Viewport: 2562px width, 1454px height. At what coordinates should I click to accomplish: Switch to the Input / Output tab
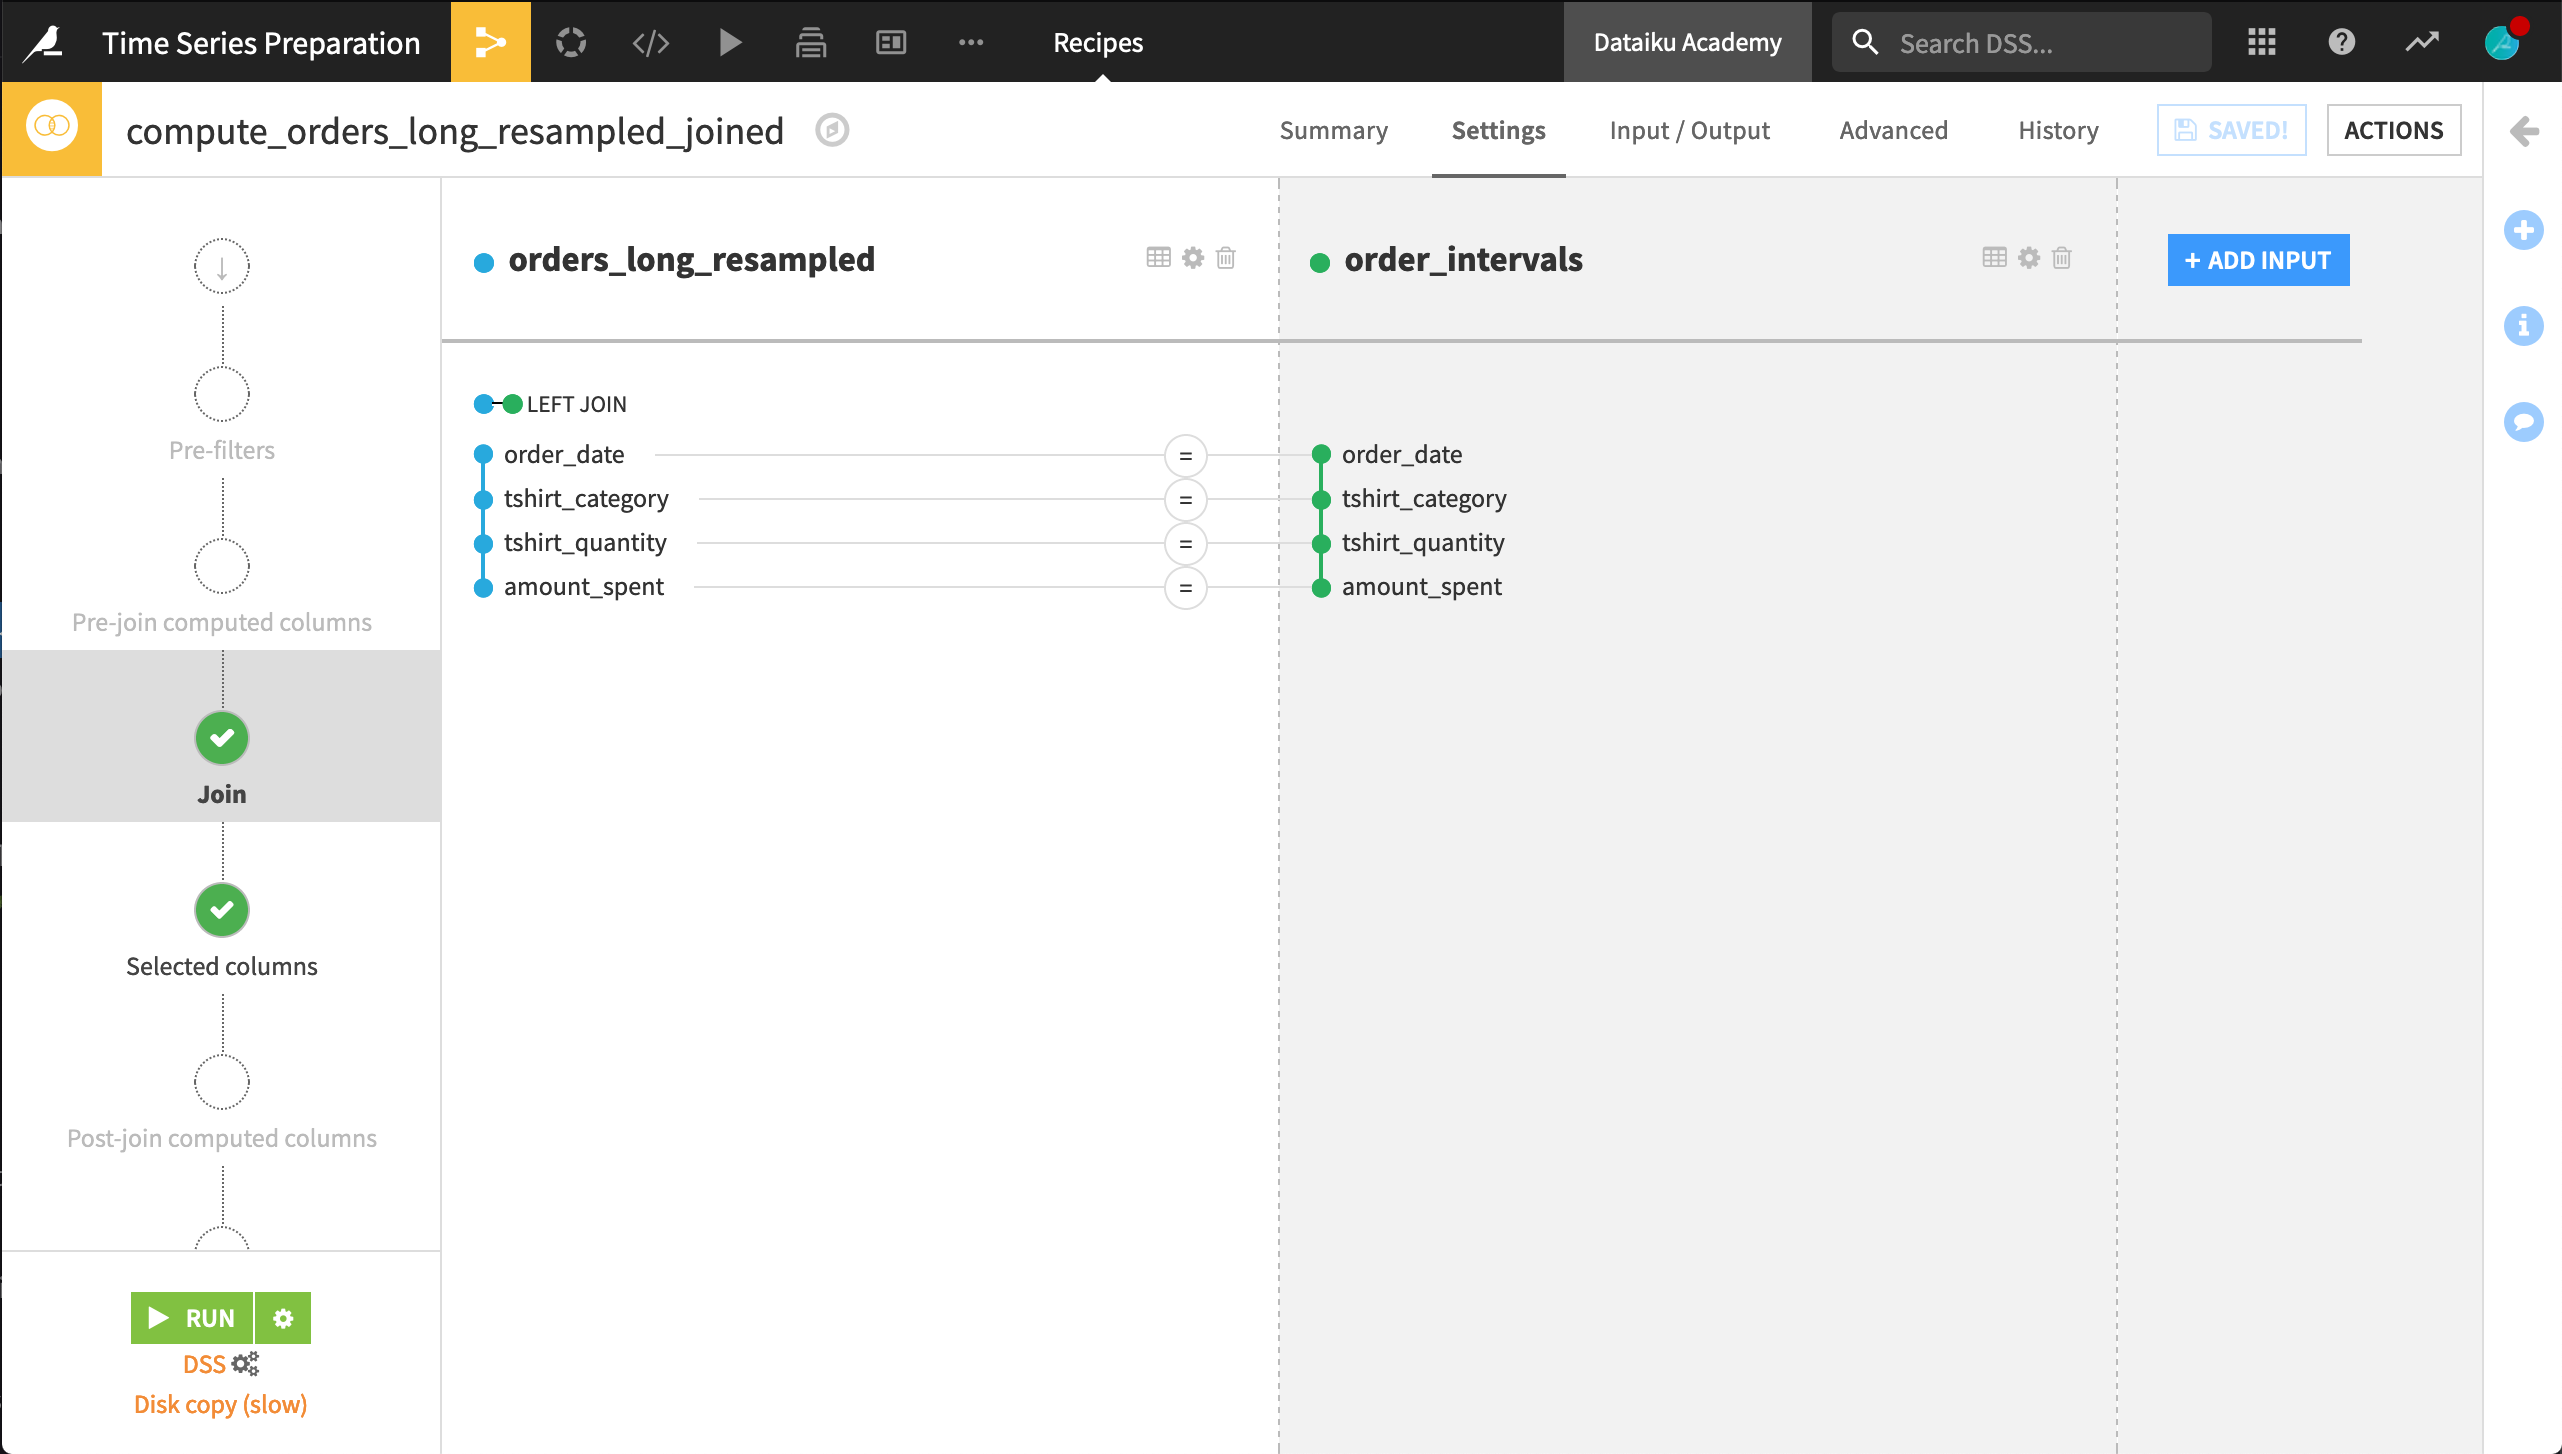coord(1689,131)
